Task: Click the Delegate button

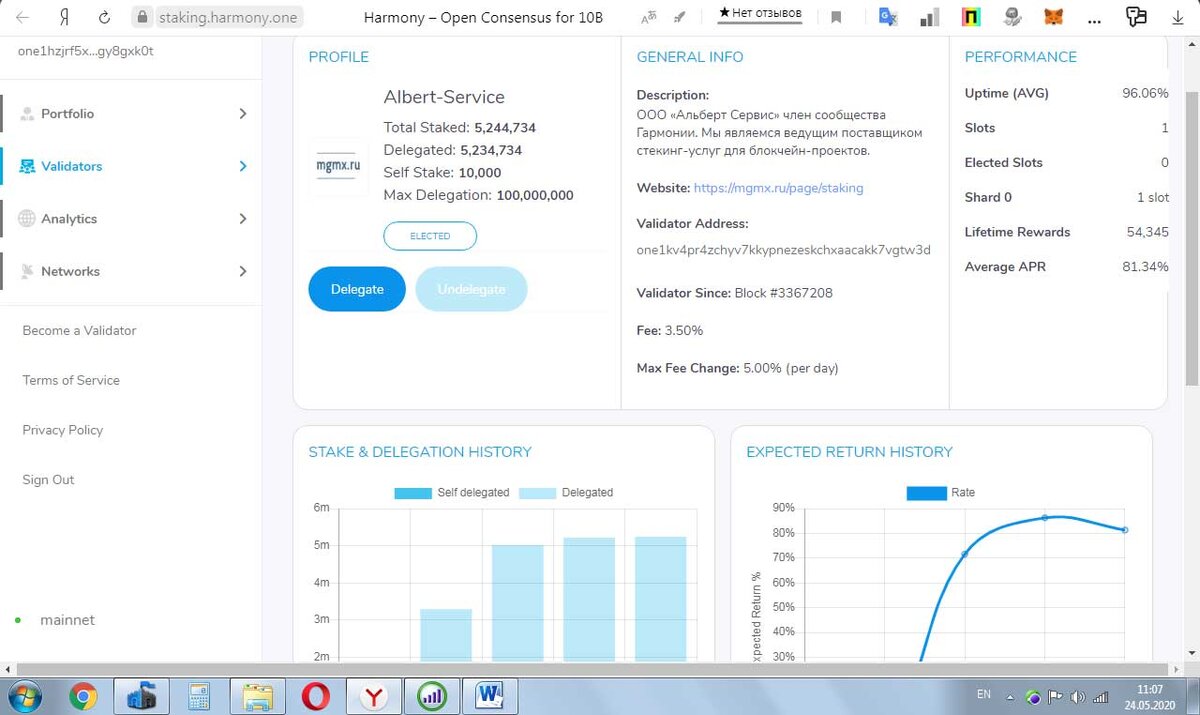Action: (357, 289)
